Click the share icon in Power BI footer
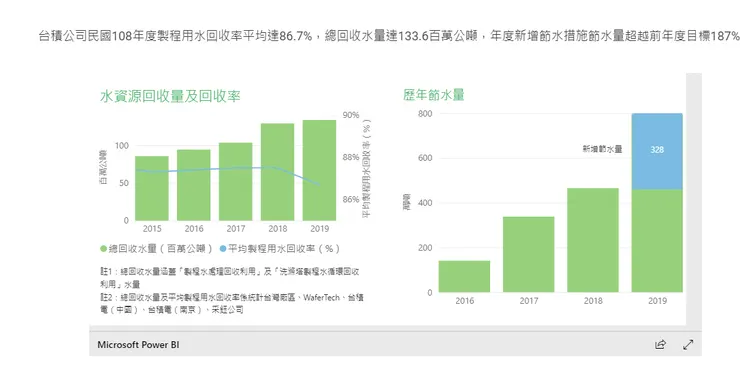 click(x=660, y=345)
